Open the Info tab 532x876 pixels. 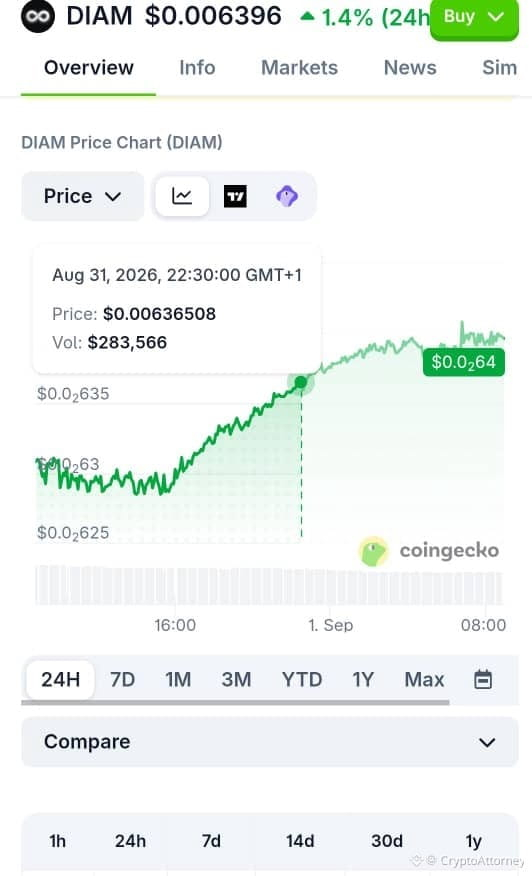[197, 68]
